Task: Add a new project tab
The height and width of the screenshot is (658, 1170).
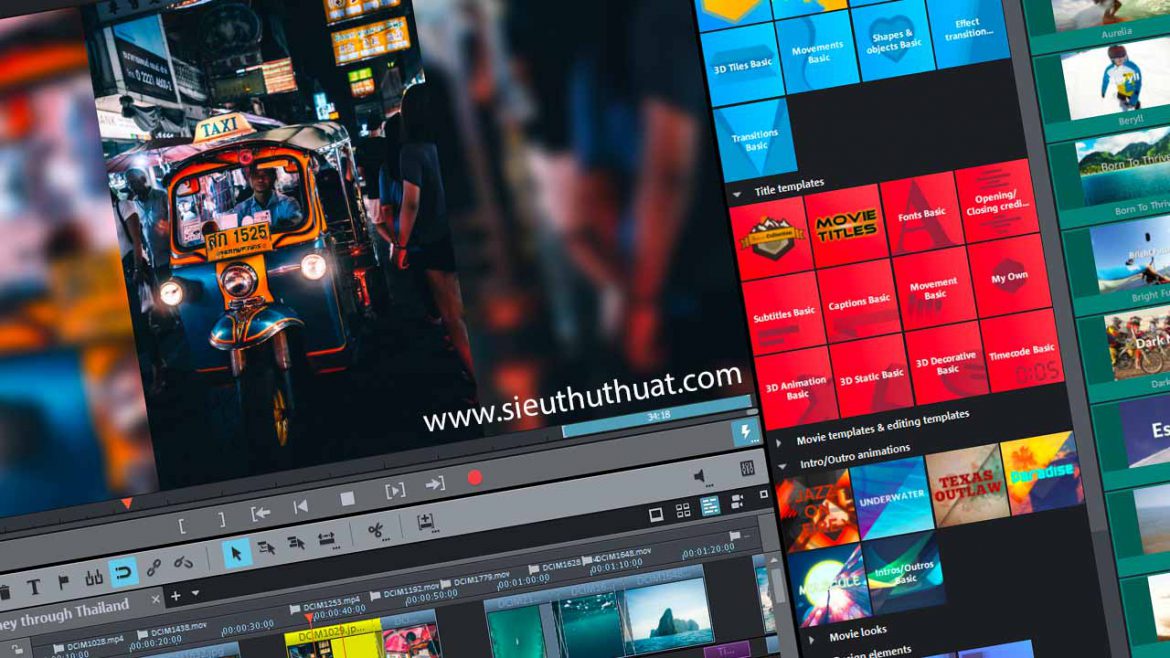Action: click(175, 596)
